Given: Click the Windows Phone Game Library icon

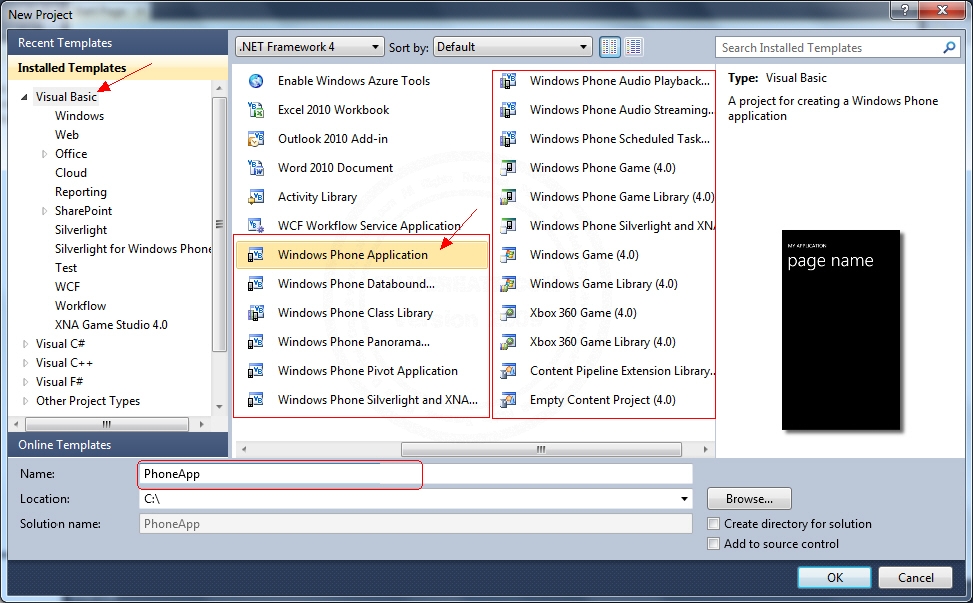Looking at the screenshot, I should pyautogui.click(x=508, y=197).
